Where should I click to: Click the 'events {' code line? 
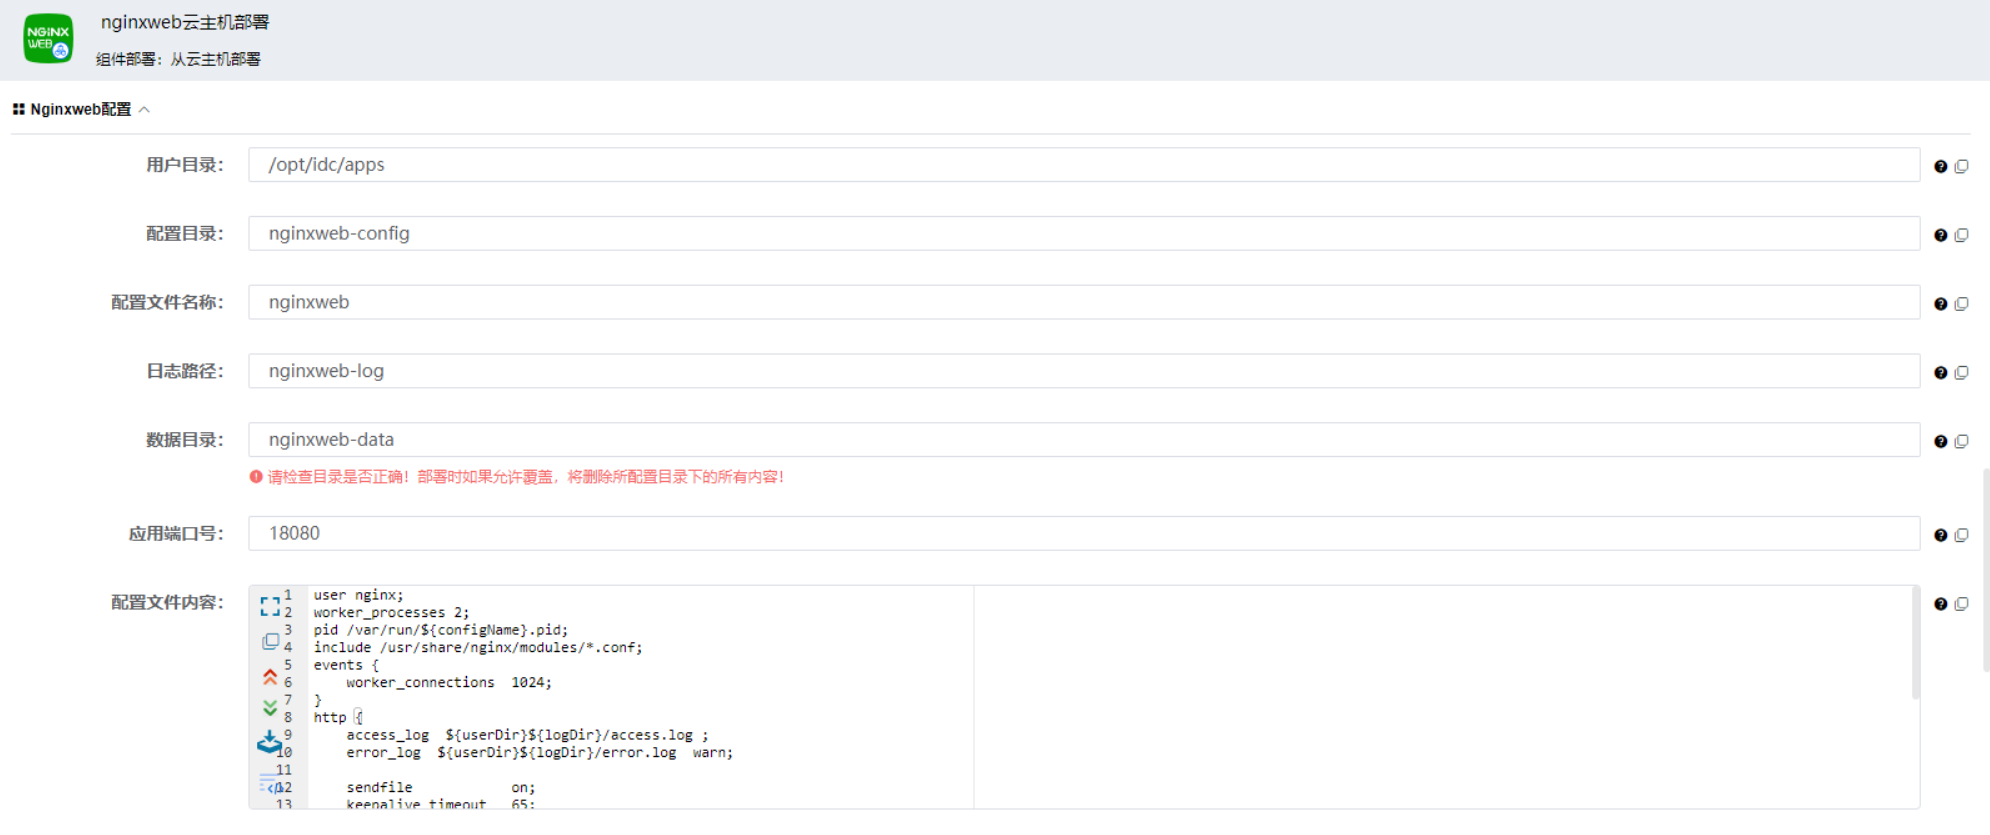346,665
